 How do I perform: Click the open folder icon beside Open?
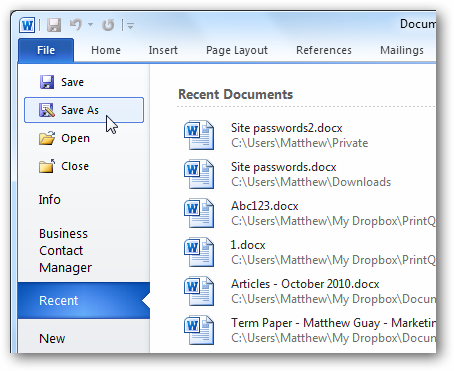tap(47, 138)
